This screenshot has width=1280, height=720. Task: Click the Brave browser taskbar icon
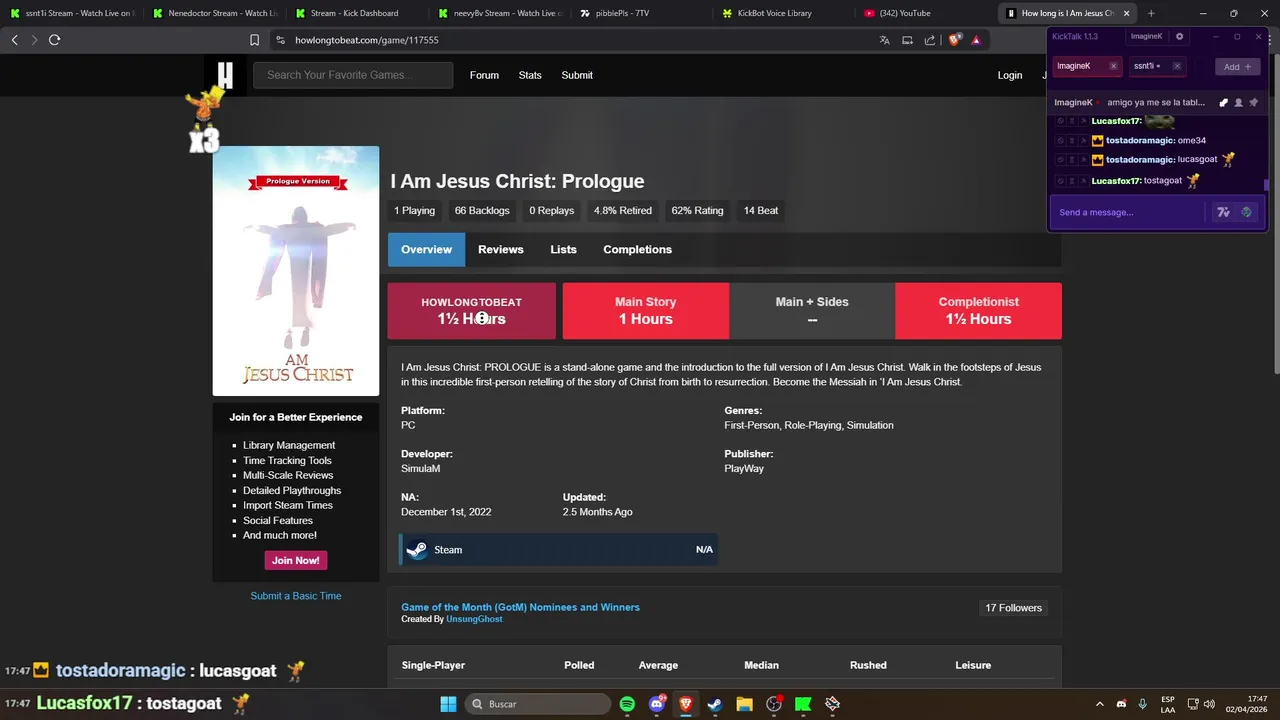click(686, 704)
